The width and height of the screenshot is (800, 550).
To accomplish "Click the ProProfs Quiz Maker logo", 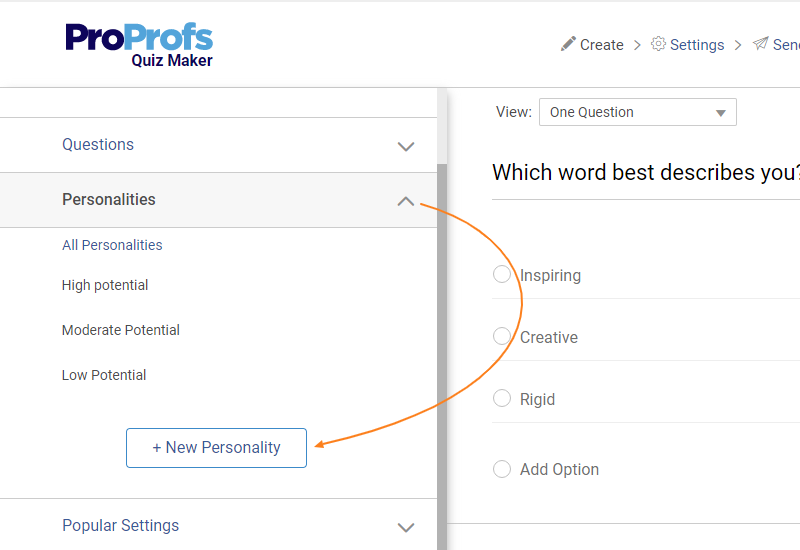I will click(x=139, y=44).
